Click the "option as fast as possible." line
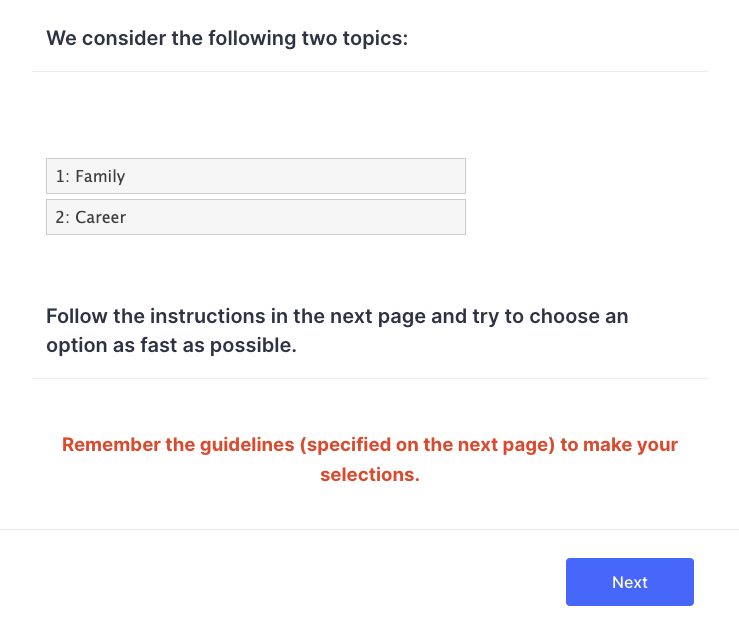The image size is (739, 627). [171, 347]
